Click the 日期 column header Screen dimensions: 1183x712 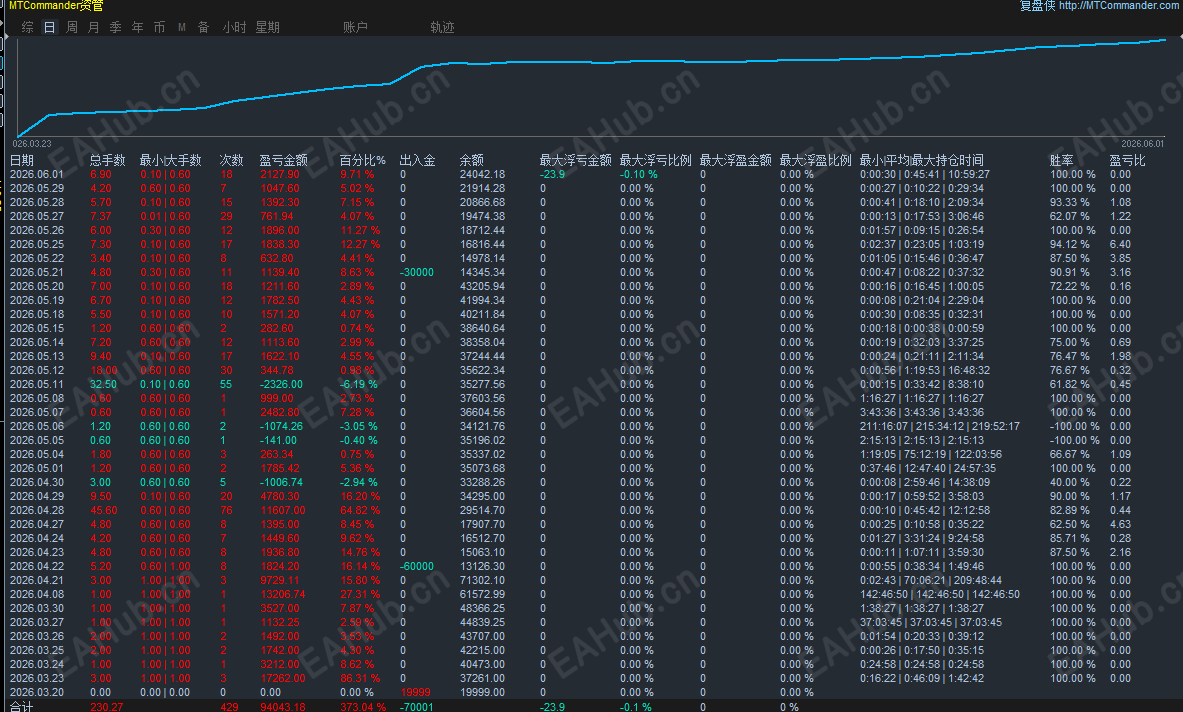[x=22, y=160]
